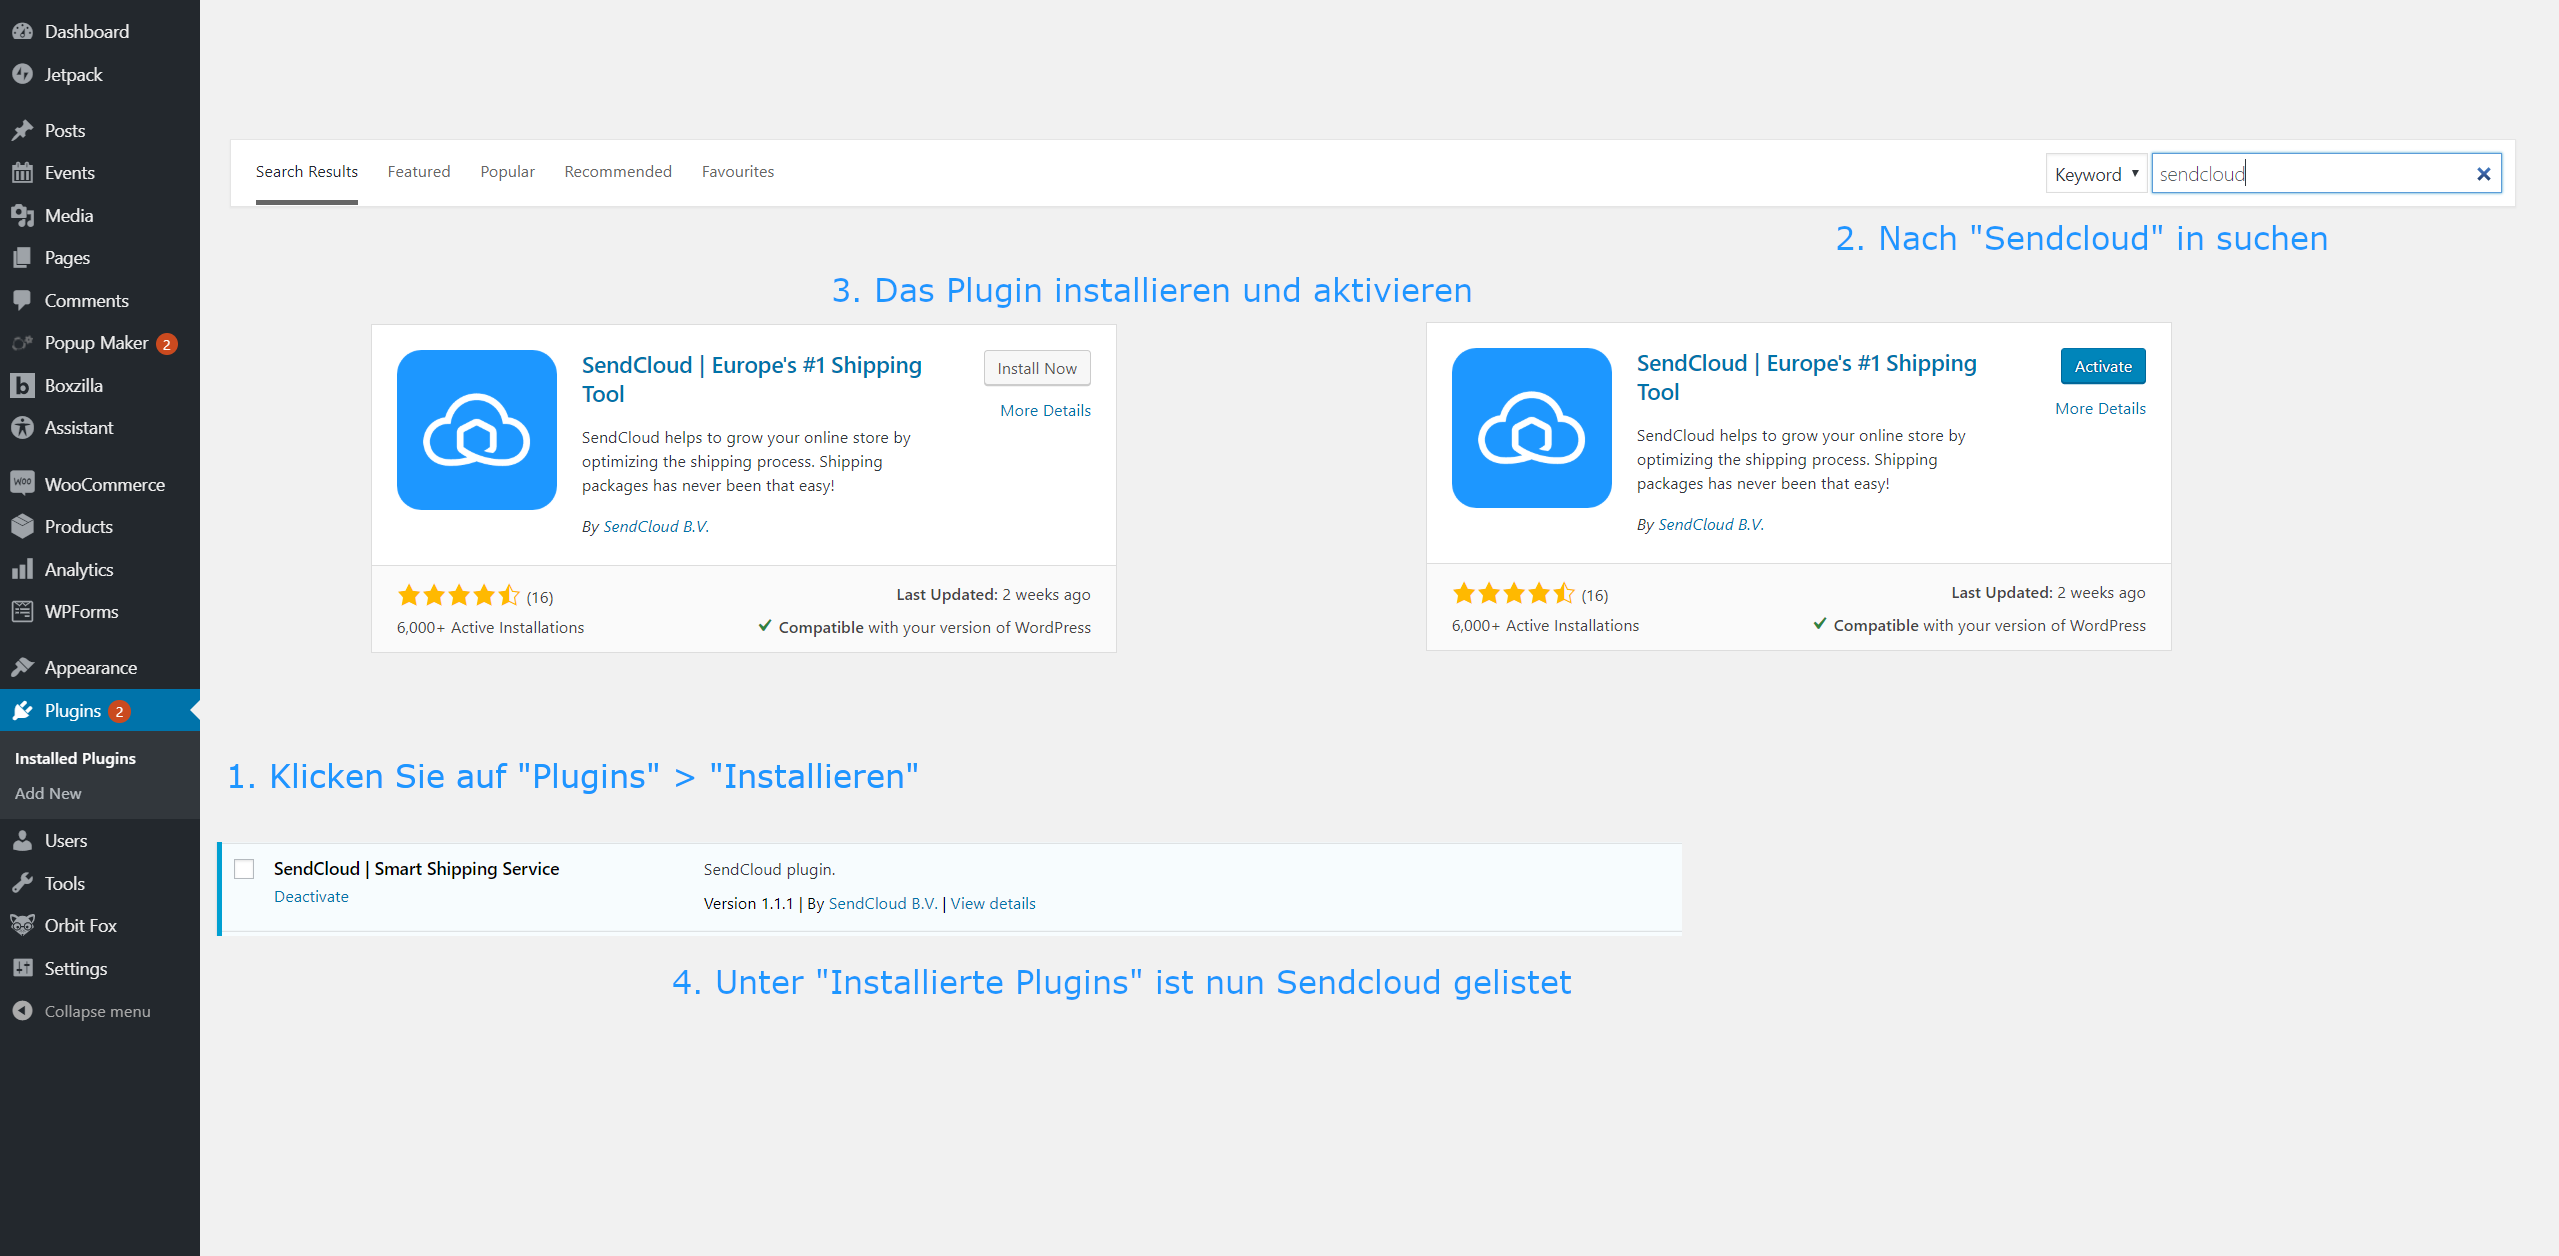
Task: Open the Jetpack section in the sidebar
Action: (72, 74)
